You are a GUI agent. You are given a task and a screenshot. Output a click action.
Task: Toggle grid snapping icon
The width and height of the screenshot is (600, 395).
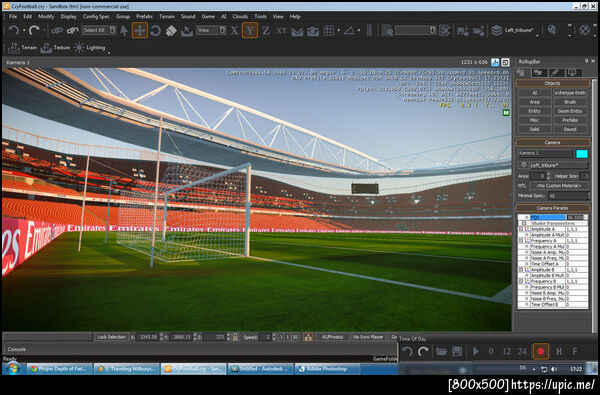click(x=329, y=30)
